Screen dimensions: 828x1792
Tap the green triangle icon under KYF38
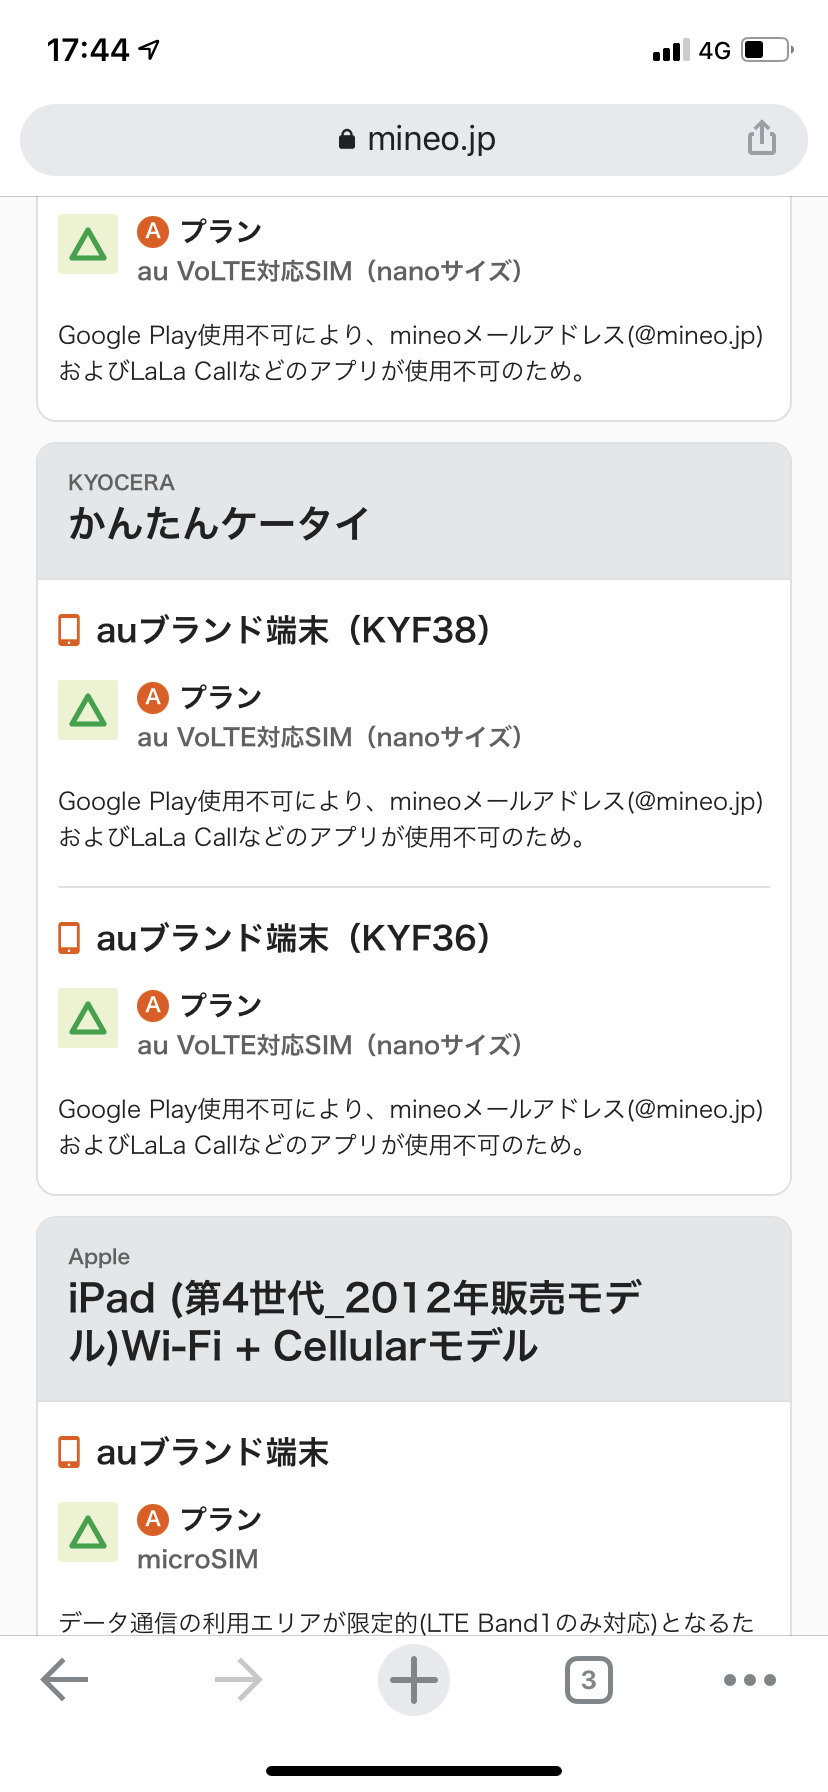pyautogui.click(x=88, y=710)
